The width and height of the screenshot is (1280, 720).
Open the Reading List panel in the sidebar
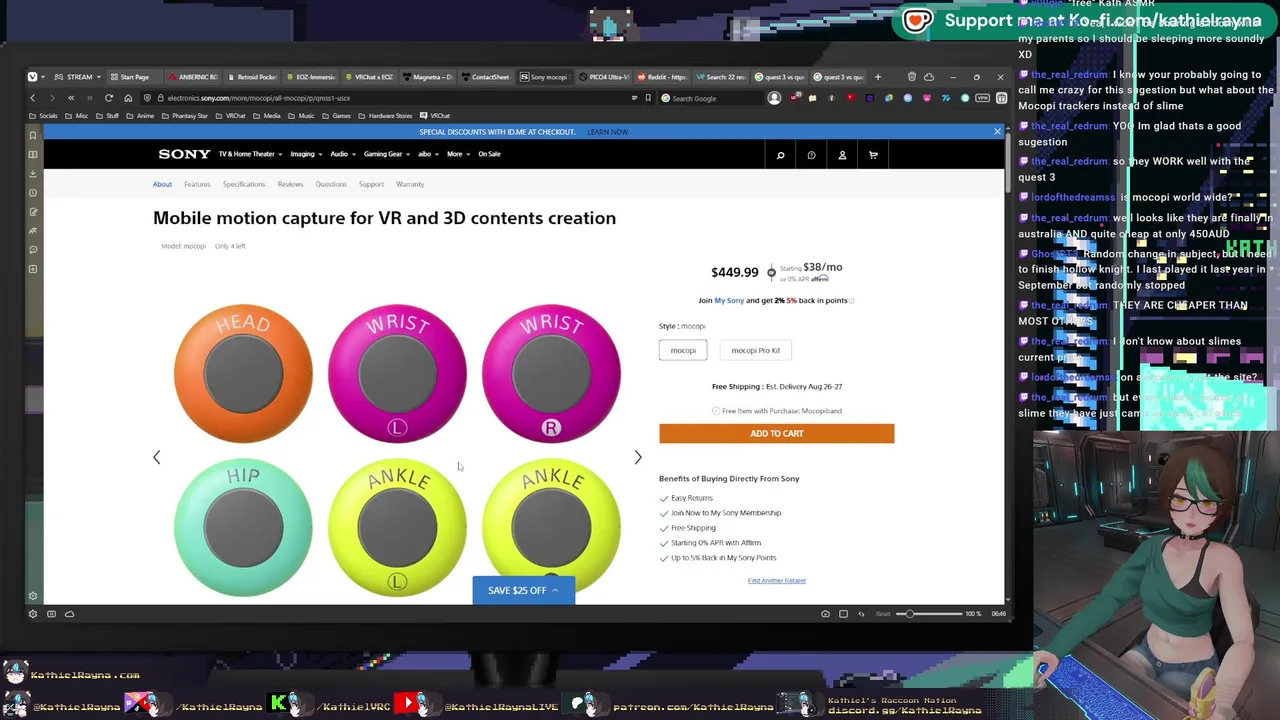[33, 154]
